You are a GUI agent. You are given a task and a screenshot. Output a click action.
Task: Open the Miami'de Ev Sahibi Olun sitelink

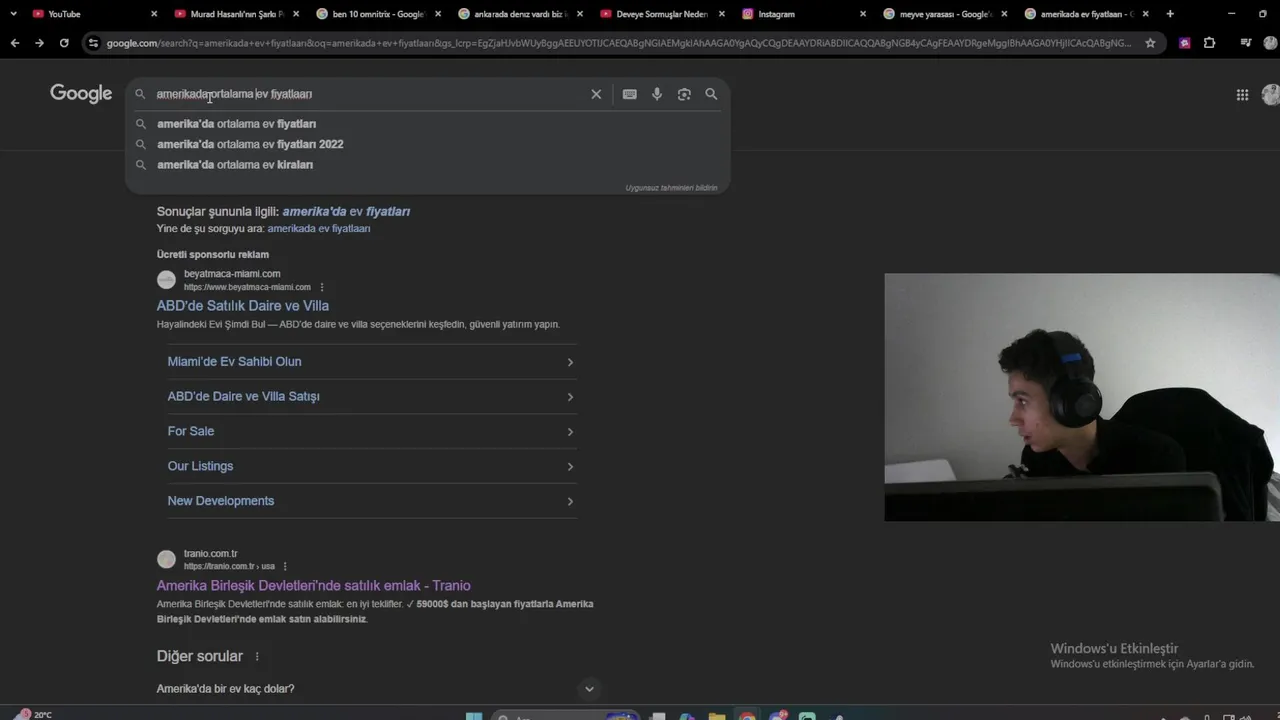(371, 362)
